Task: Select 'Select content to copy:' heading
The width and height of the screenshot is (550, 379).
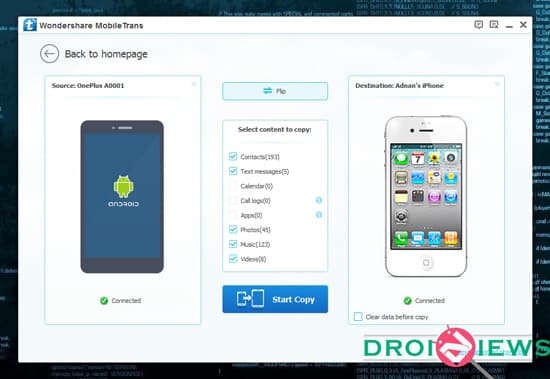Action: tap(275, 129)
